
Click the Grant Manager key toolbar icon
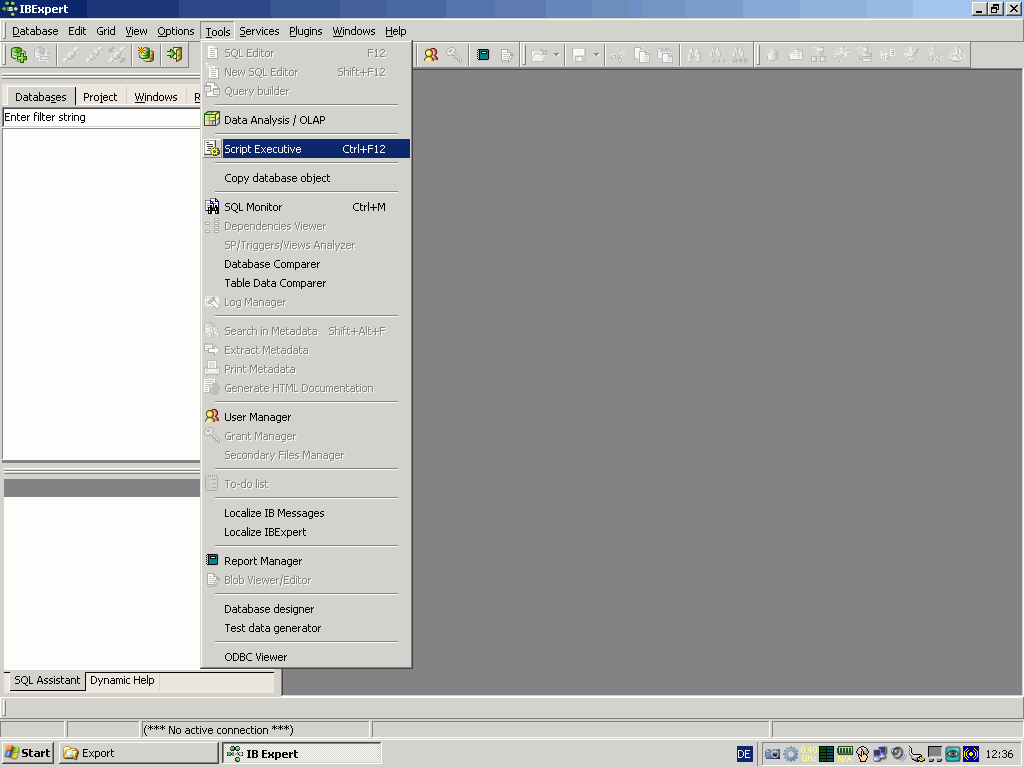(454, 55)
